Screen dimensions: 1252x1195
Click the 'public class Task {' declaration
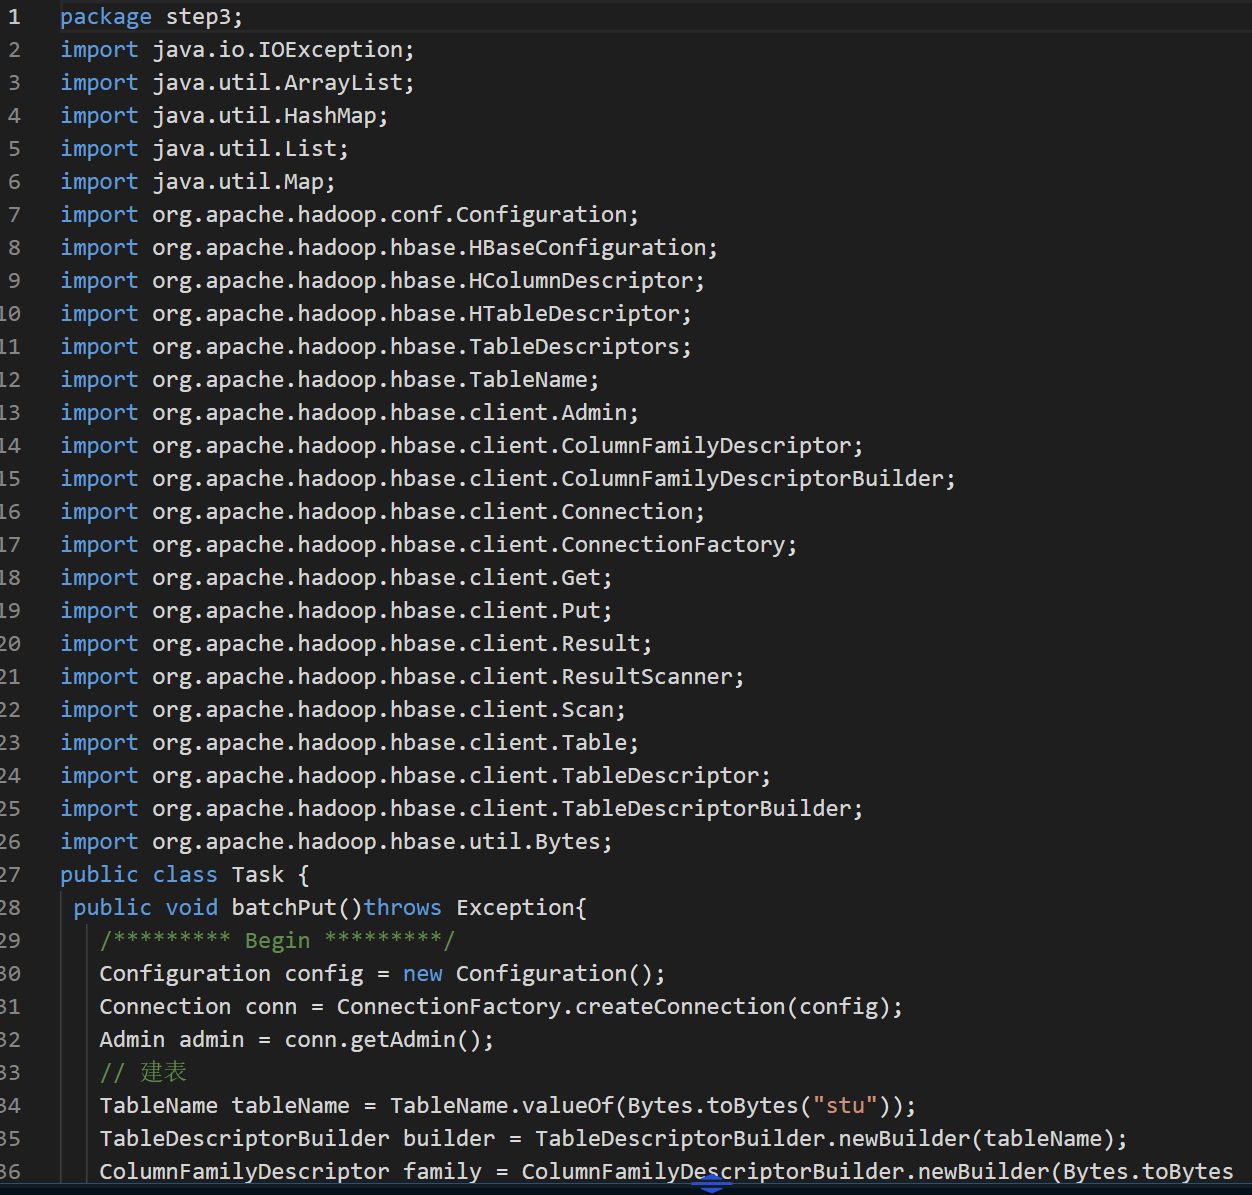(185, 875)
